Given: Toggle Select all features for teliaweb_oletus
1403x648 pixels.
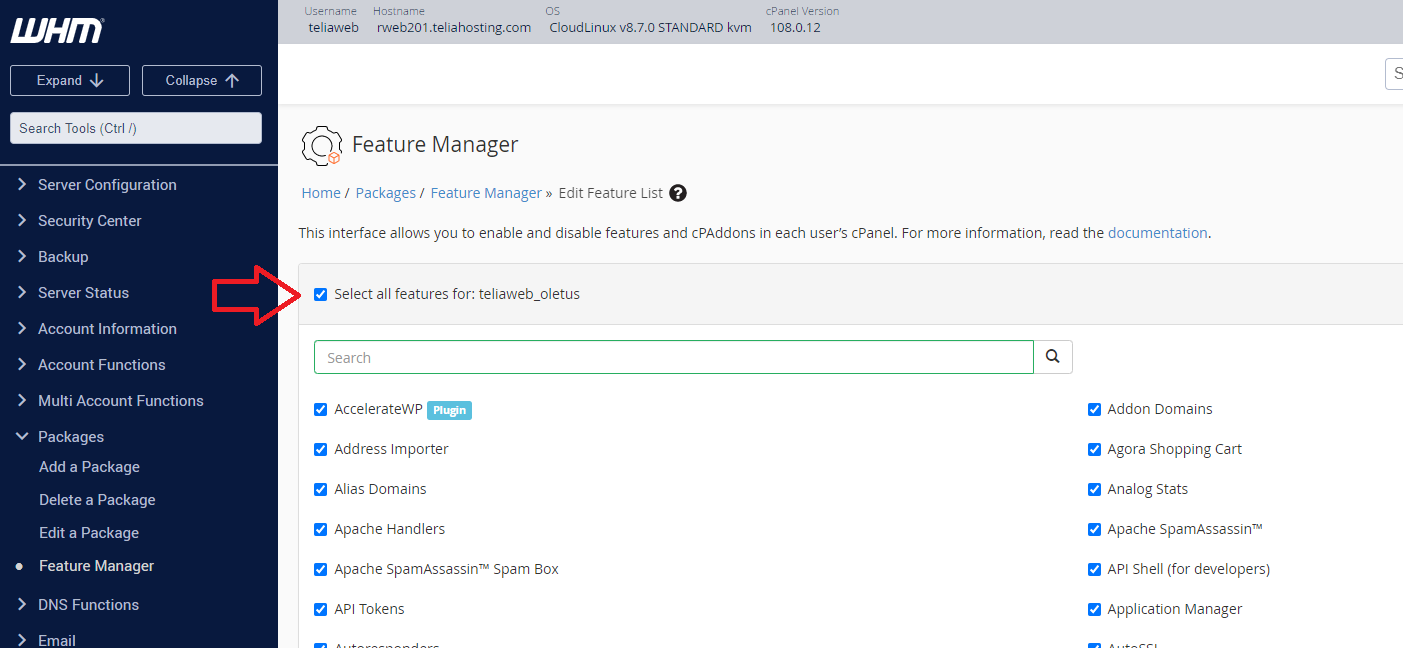Looking at the screenshot, I should (x=321, y=294).
